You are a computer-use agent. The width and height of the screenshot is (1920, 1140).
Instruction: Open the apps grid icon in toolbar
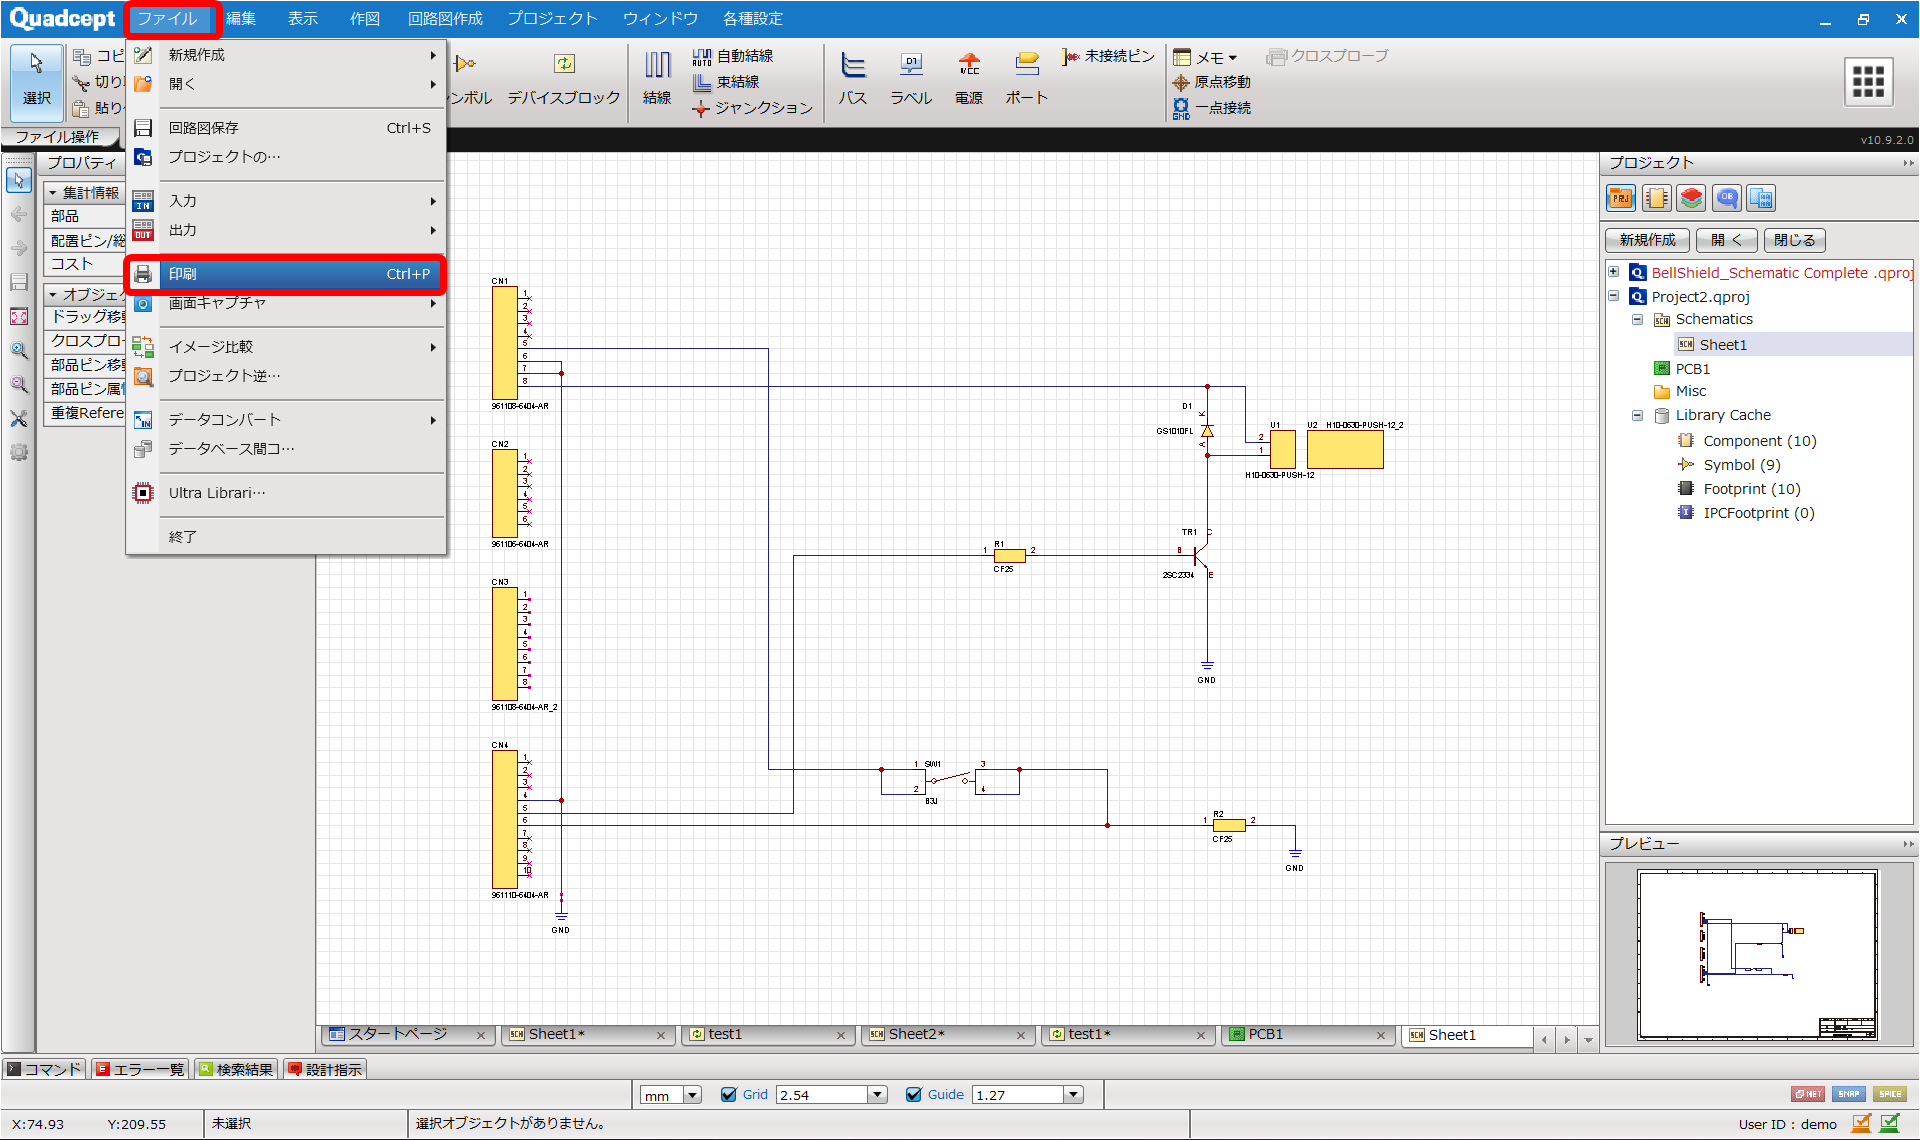1867,81
